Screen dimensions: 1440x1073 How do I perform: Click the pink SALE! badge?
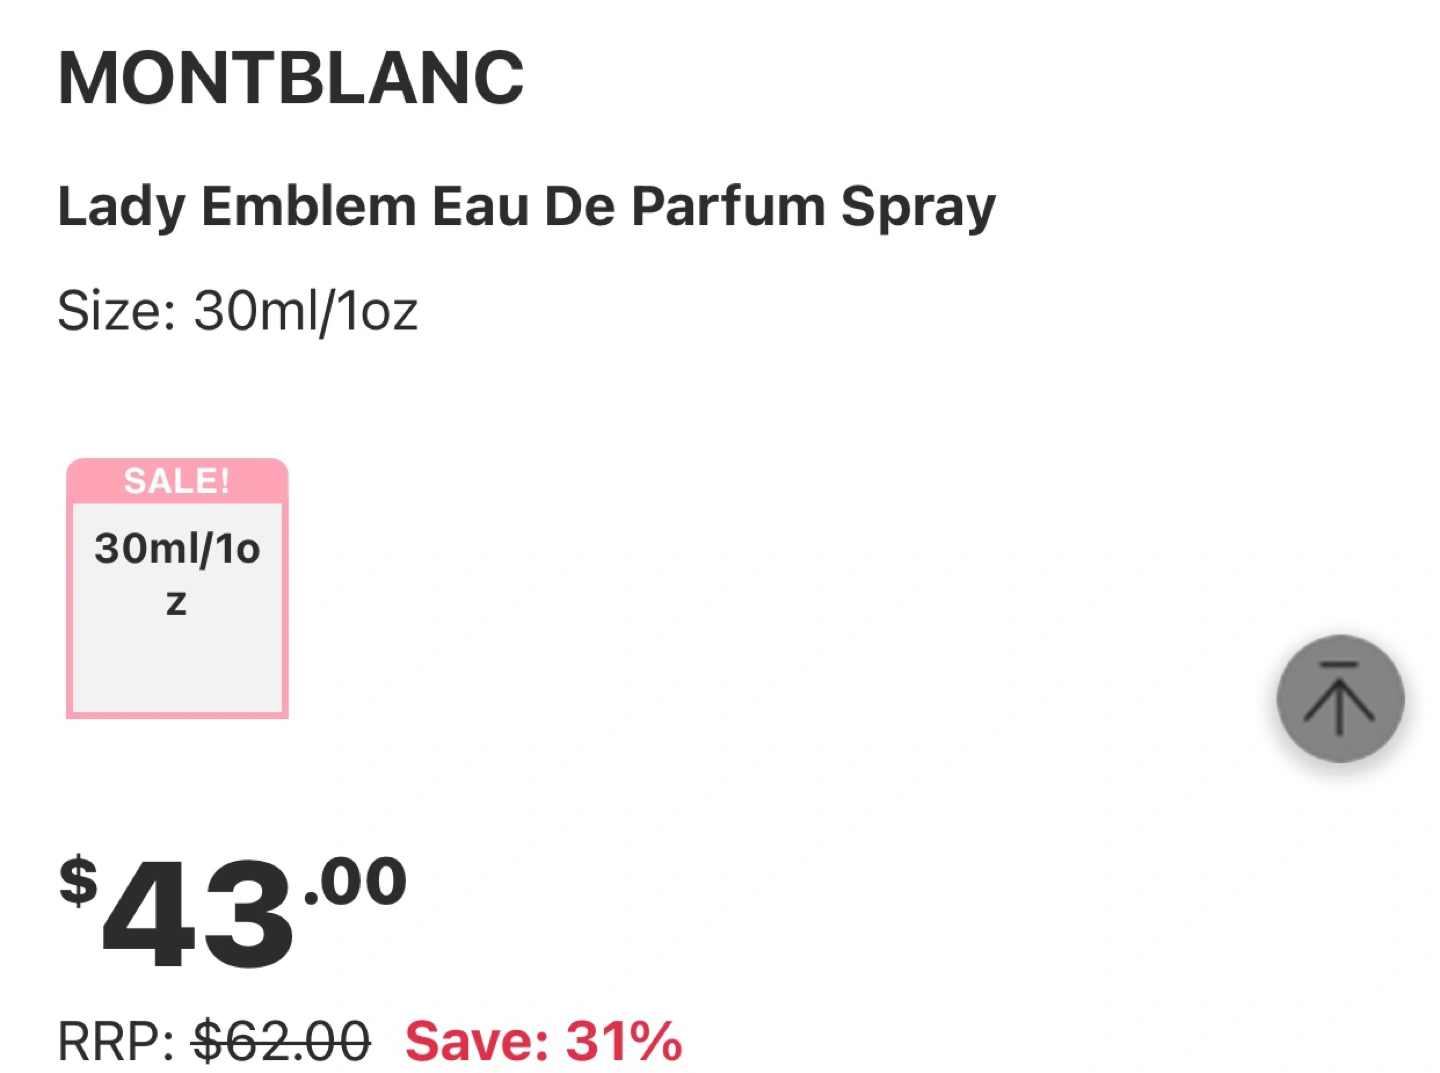coord(177,481)
